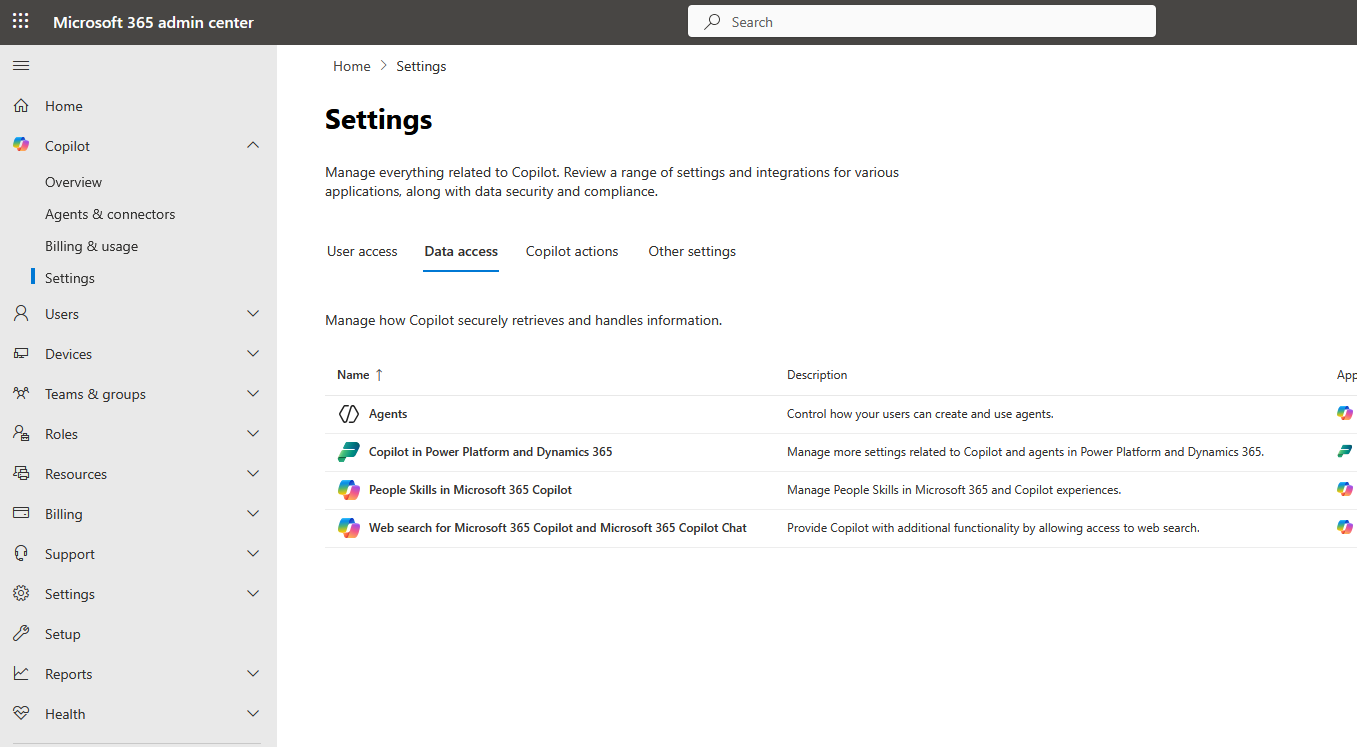The height and width of the screenshot is (747, 1357).
Task: Select the Copilot icon in the sidebar
Action: (x=20, y=145)
